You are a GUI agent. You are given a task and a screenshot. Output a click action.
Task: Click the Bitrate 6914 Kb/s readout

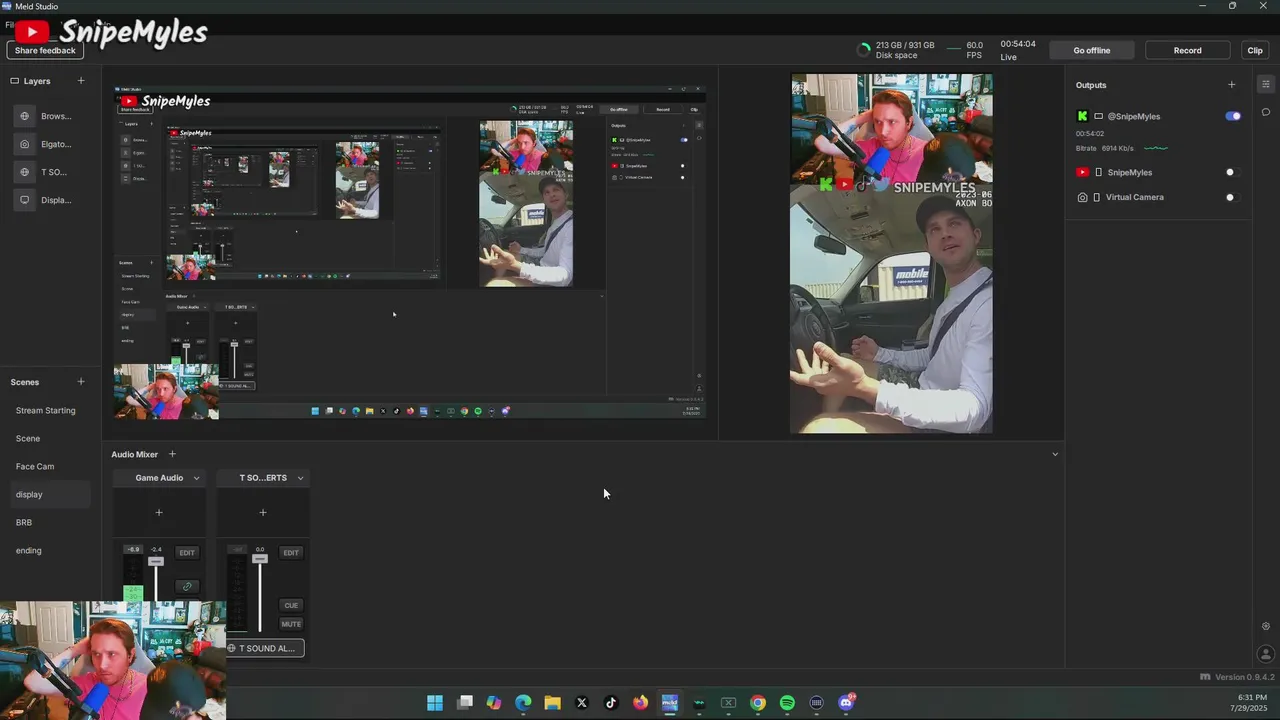point(1104,148)
